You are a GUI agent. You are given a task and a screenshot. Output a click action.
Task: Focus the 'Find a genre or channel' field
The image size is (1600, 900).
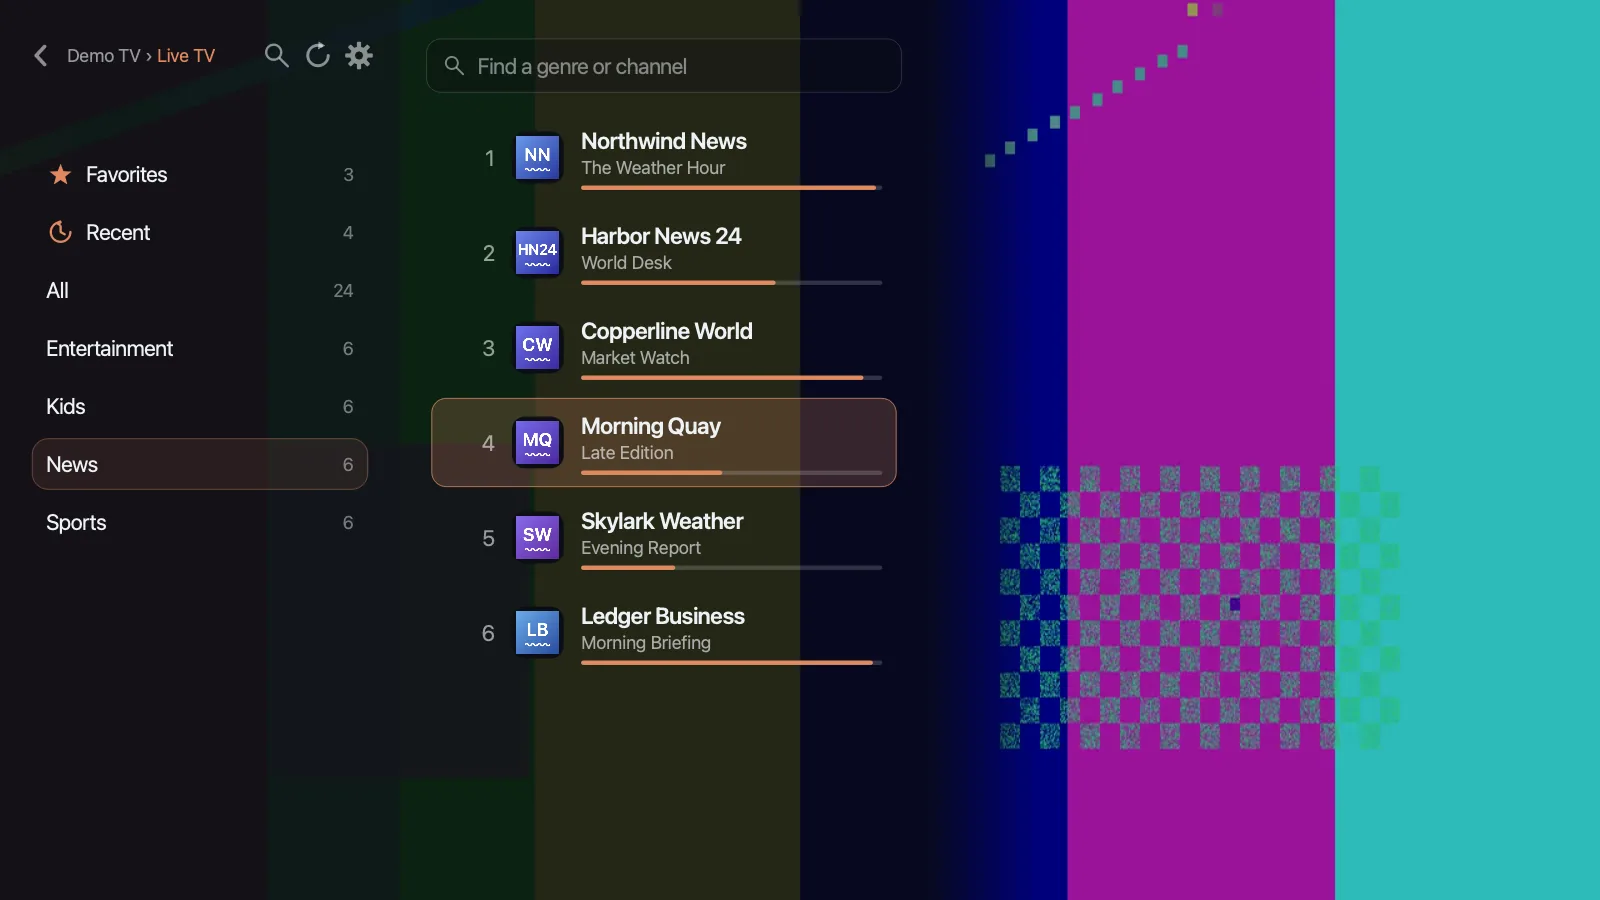click(664, 66)
